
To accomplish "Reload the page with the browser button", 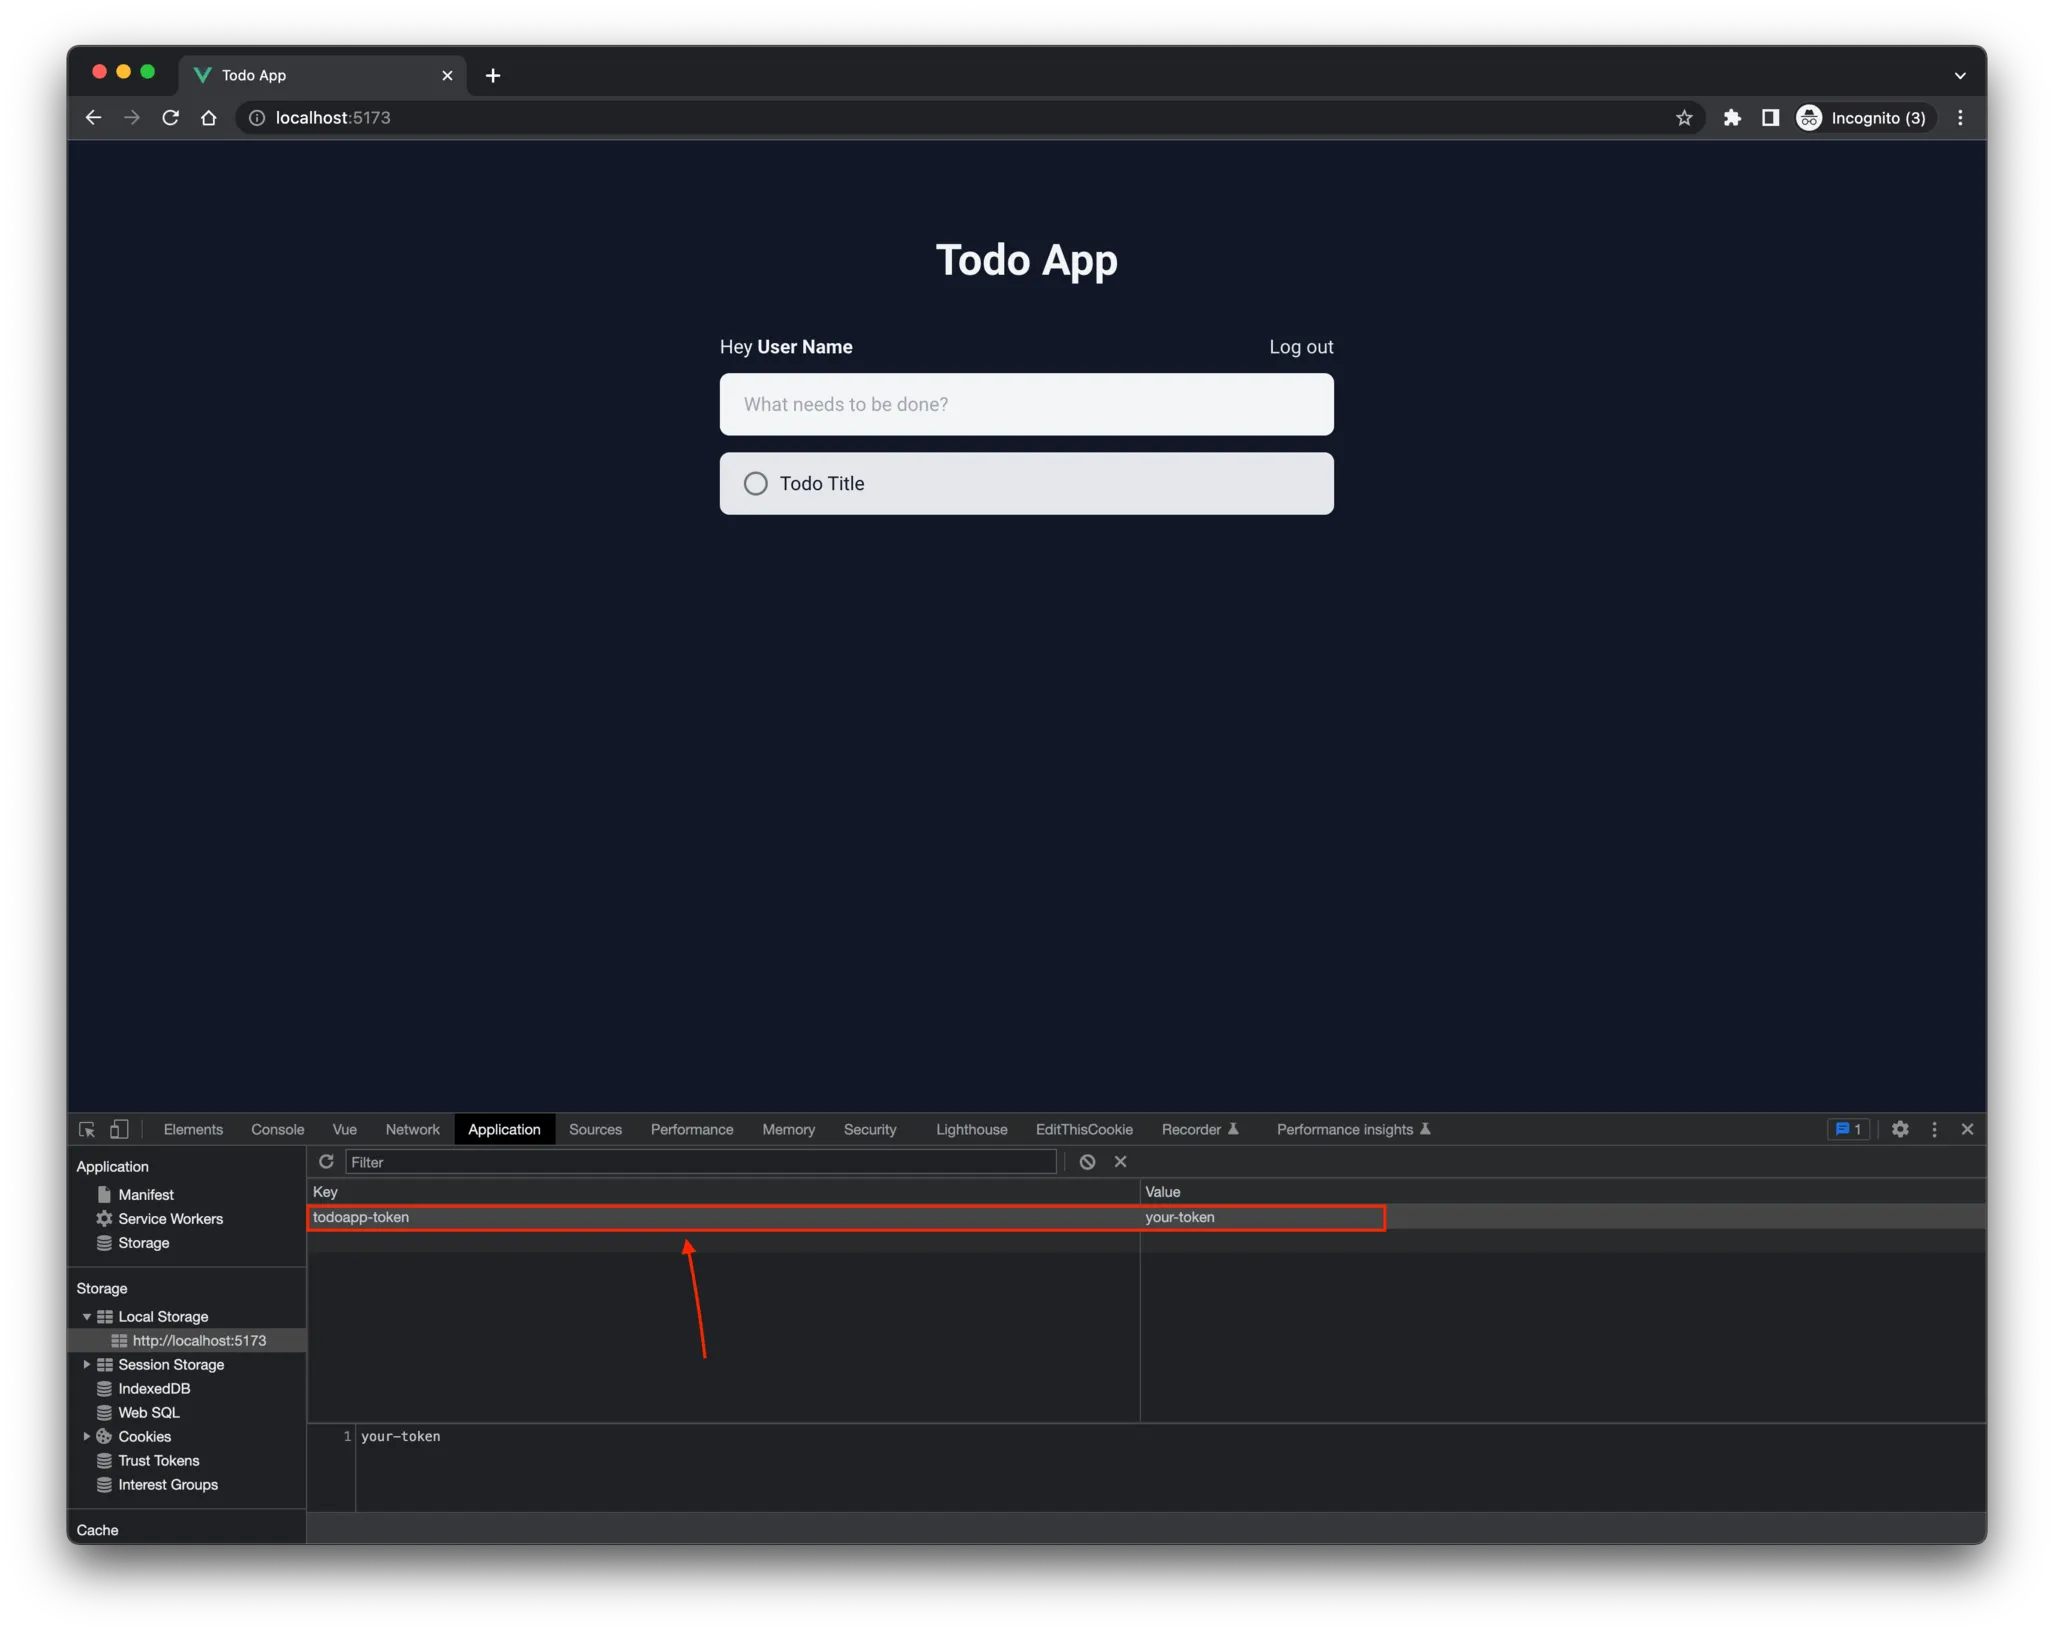I will coord(171,118).
